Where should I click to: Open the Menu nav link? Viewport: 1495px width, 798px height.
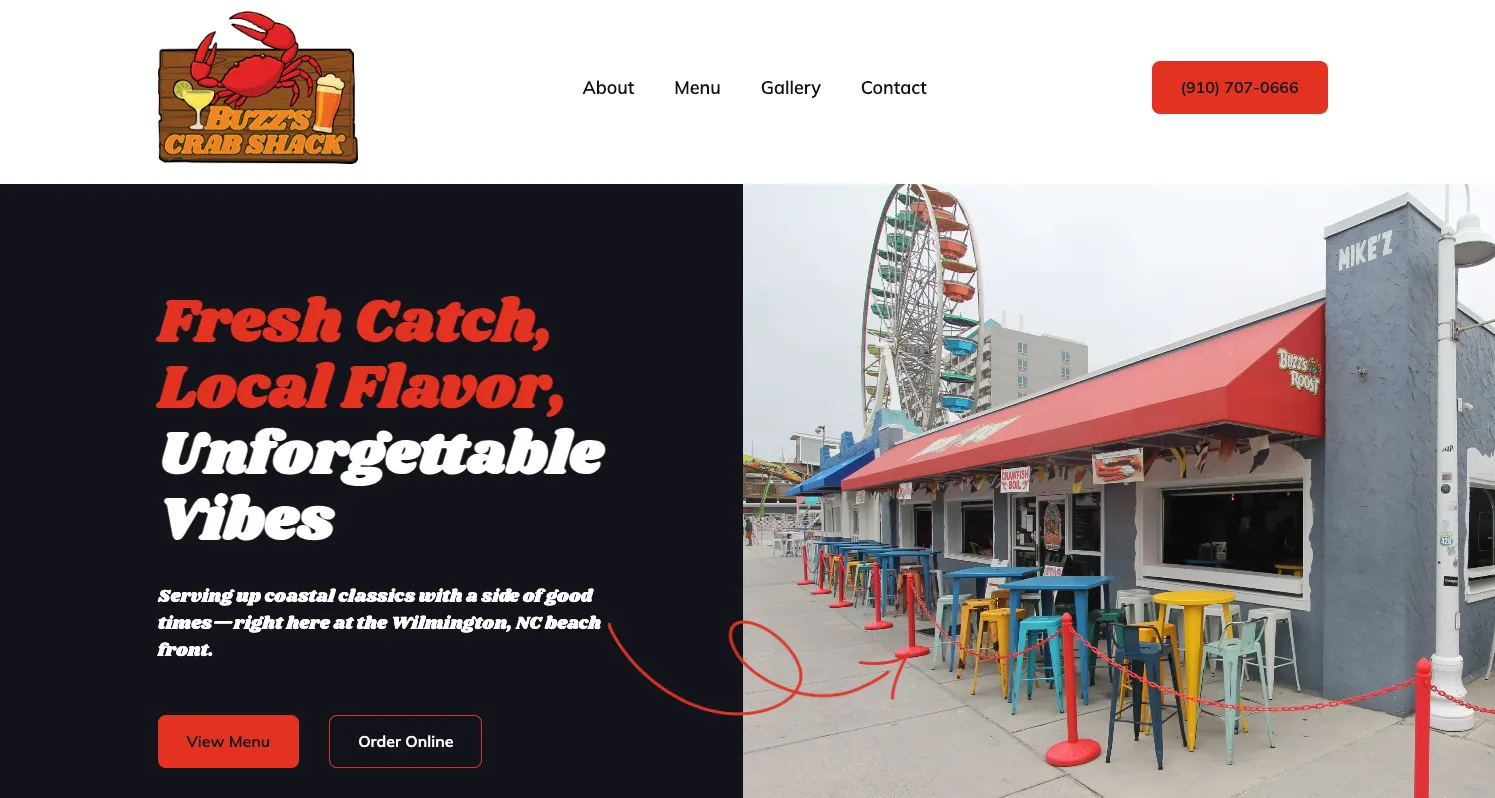(x=697, y=88)
